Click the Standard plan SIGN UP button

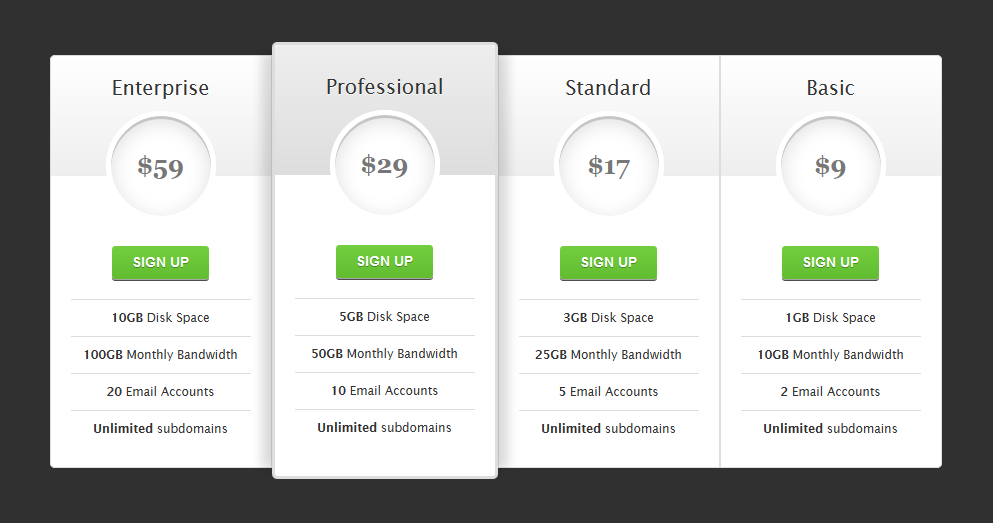tap(609, 263)
